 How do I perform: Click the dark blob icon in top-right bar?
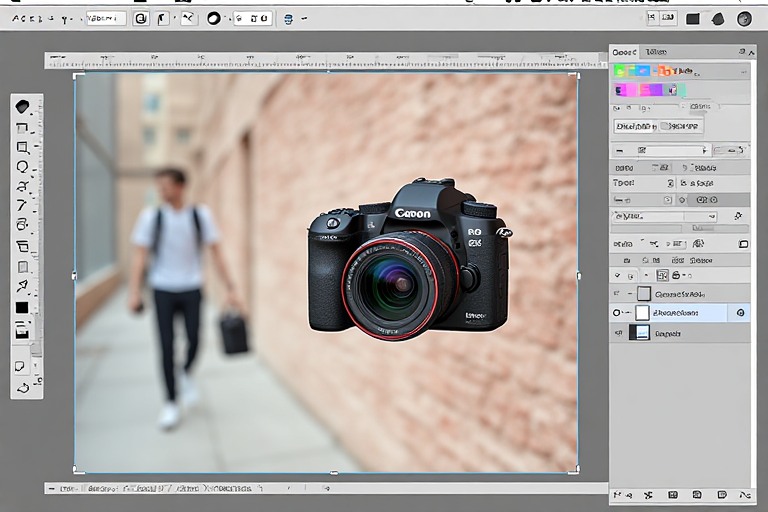pos(718,19)
